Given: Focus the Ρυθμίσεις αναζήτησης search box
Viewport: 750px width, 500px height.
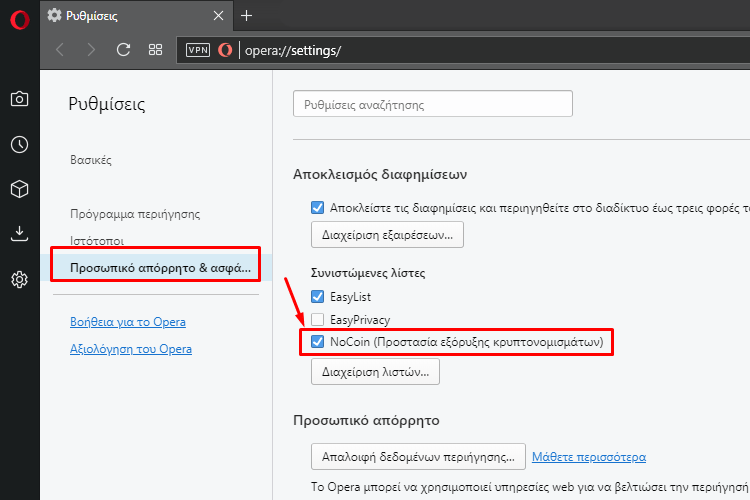Looking at the screenshot, I should click(x=433, y=104).
